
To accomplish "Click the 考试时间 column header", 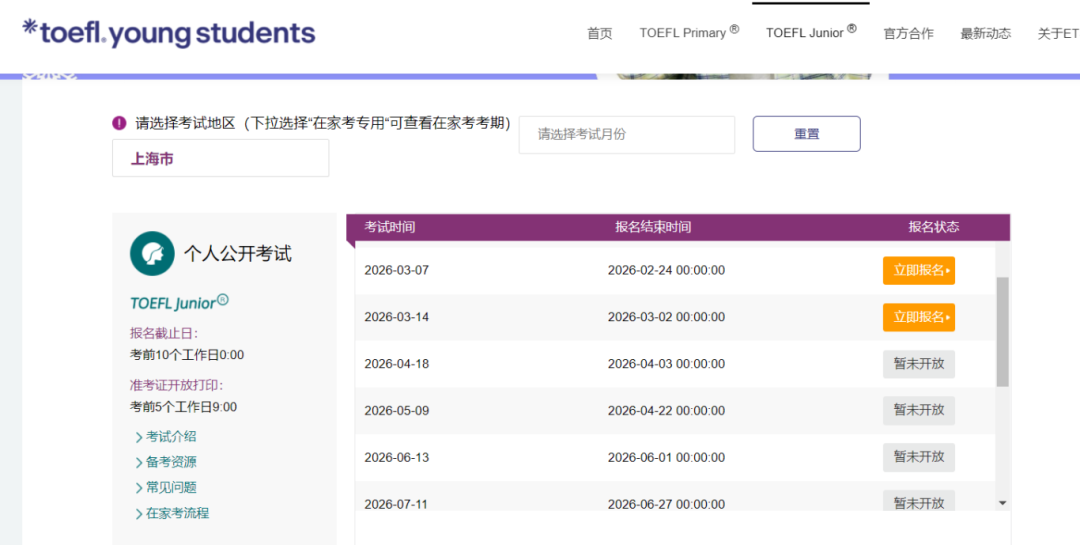I will tap(390, 227).
